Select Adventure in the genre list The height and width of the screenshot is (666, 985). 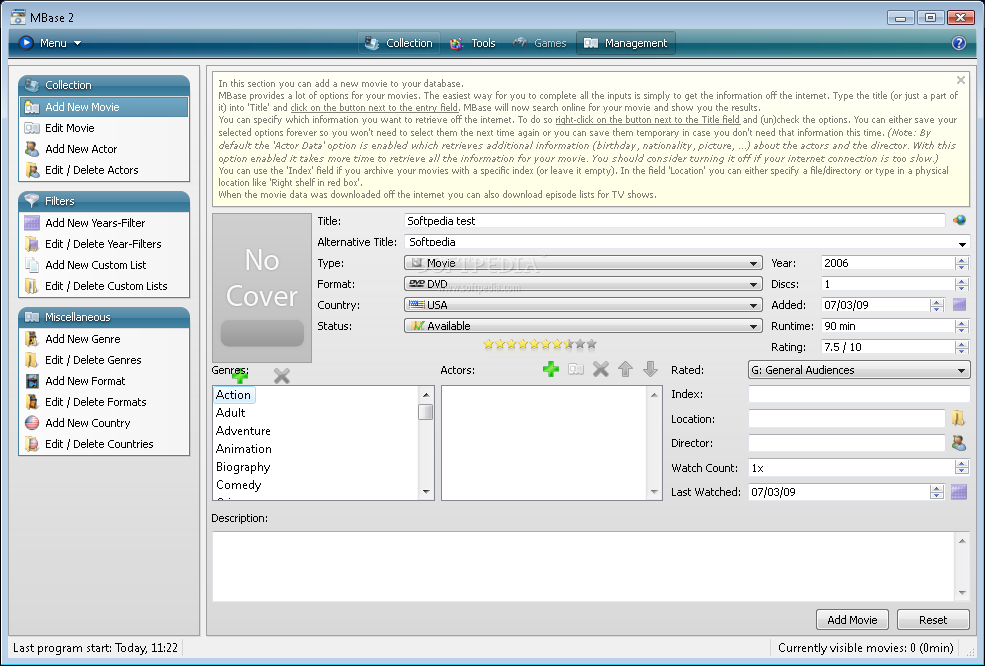tap(243, 430)
